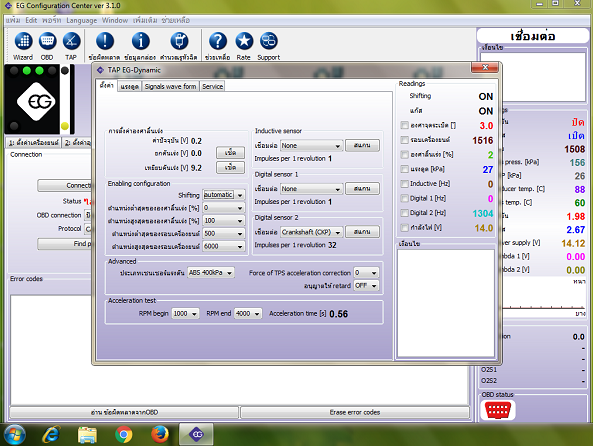Click inside the empty conditions list box in TAP dialog
Image resolution: width=593 pixels, height=446 pixels.
point(446,303)
